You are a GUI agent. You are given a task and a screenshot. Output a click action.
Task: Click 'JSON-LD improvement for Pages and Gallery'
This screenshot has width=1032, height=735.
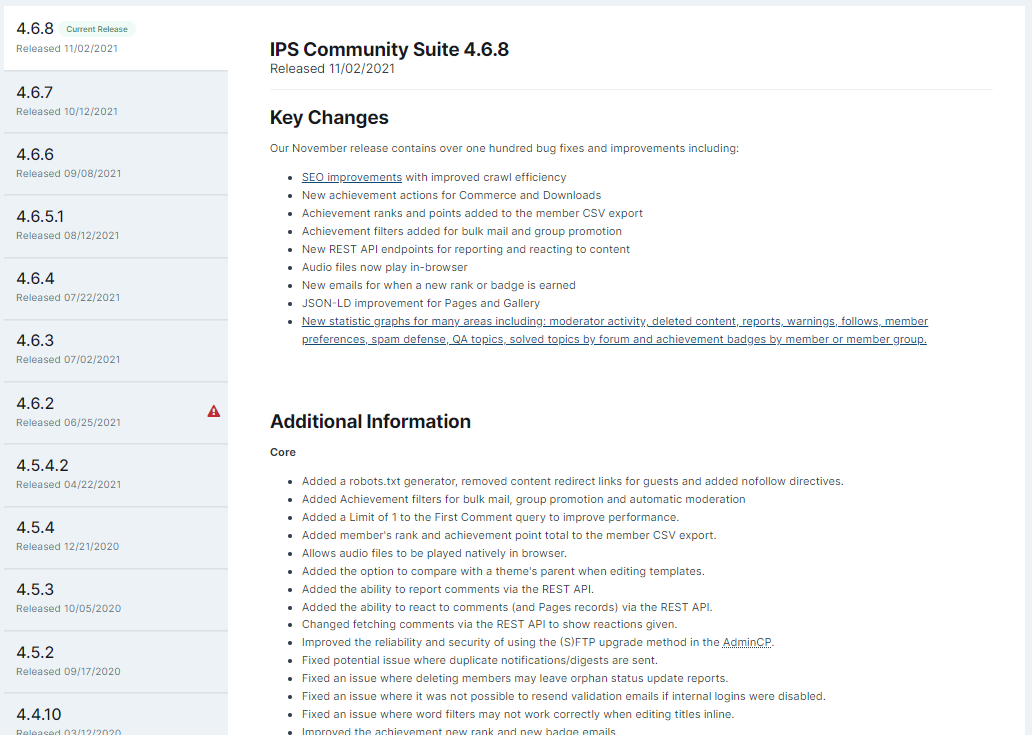[x=421, y=303]
